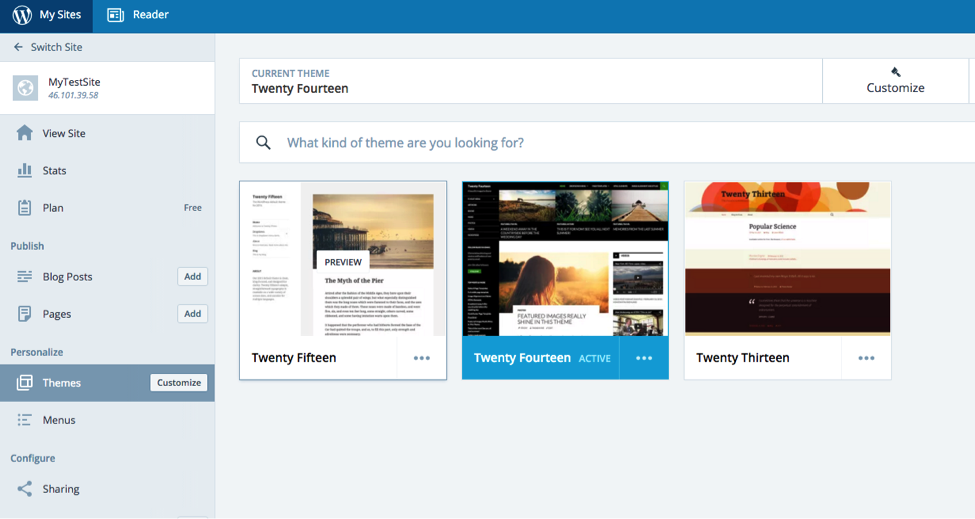Open Twenty Fourteen theme thumbnail
This screenshot has height=519, width=975.
pos(565,259)
